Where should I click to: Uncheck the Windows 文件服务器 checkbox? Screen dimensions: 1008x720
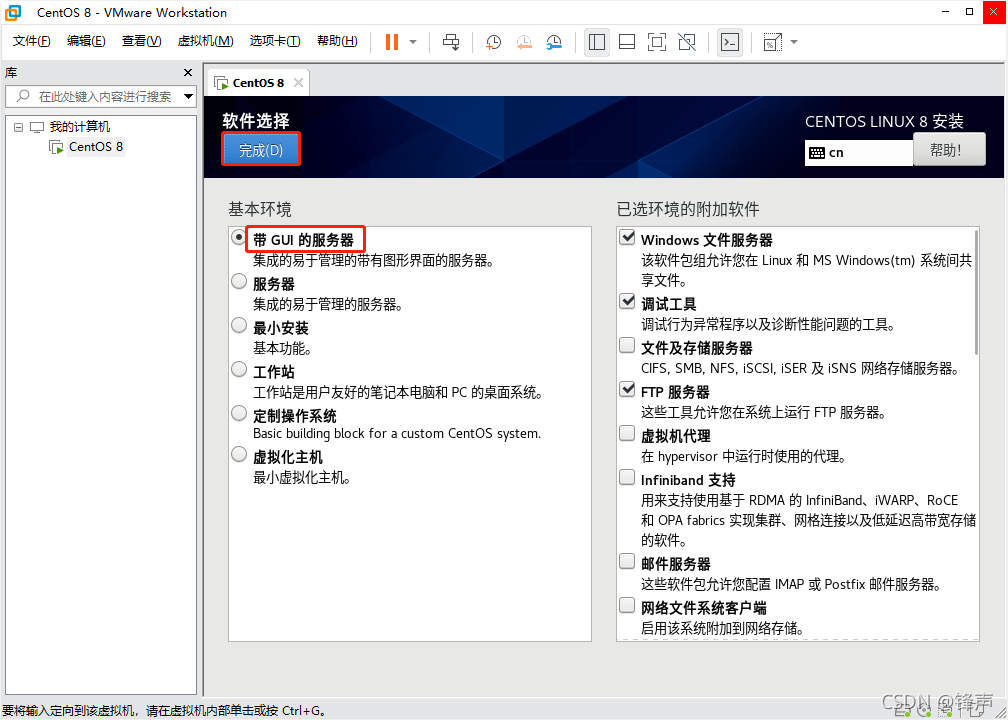[x=627, y=237]
